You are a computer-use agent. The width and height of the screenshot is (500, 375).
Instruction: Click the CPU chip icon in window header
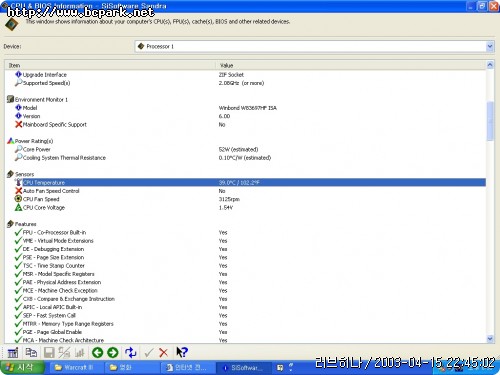point(12,24)
